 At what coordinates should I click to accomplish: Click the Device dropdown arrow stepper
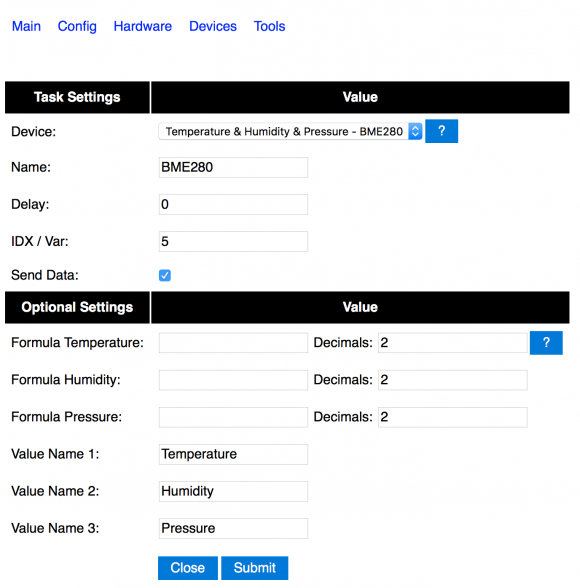(415, 132)
